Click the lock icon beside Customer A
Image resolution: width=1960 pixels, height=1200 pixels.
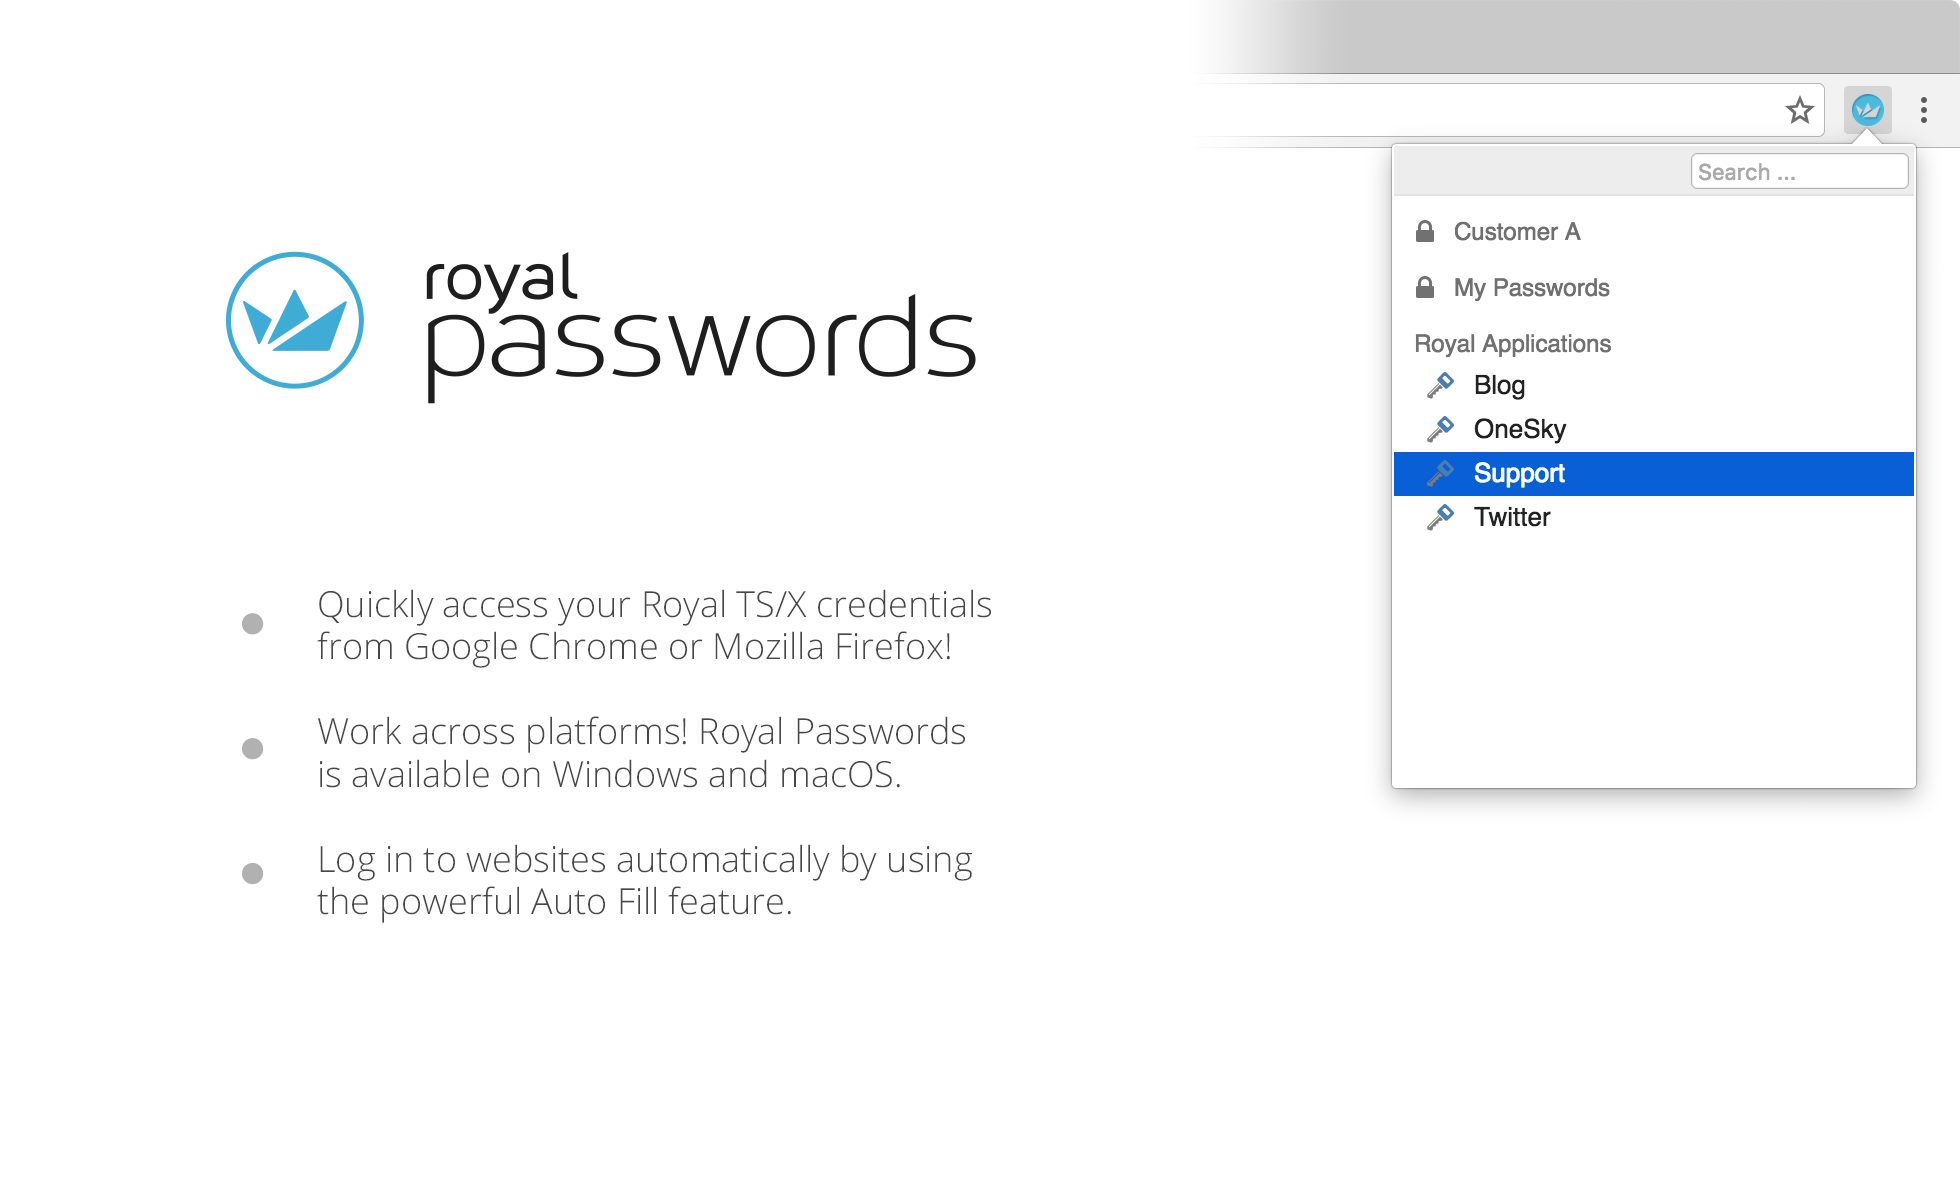point(1425,231)
